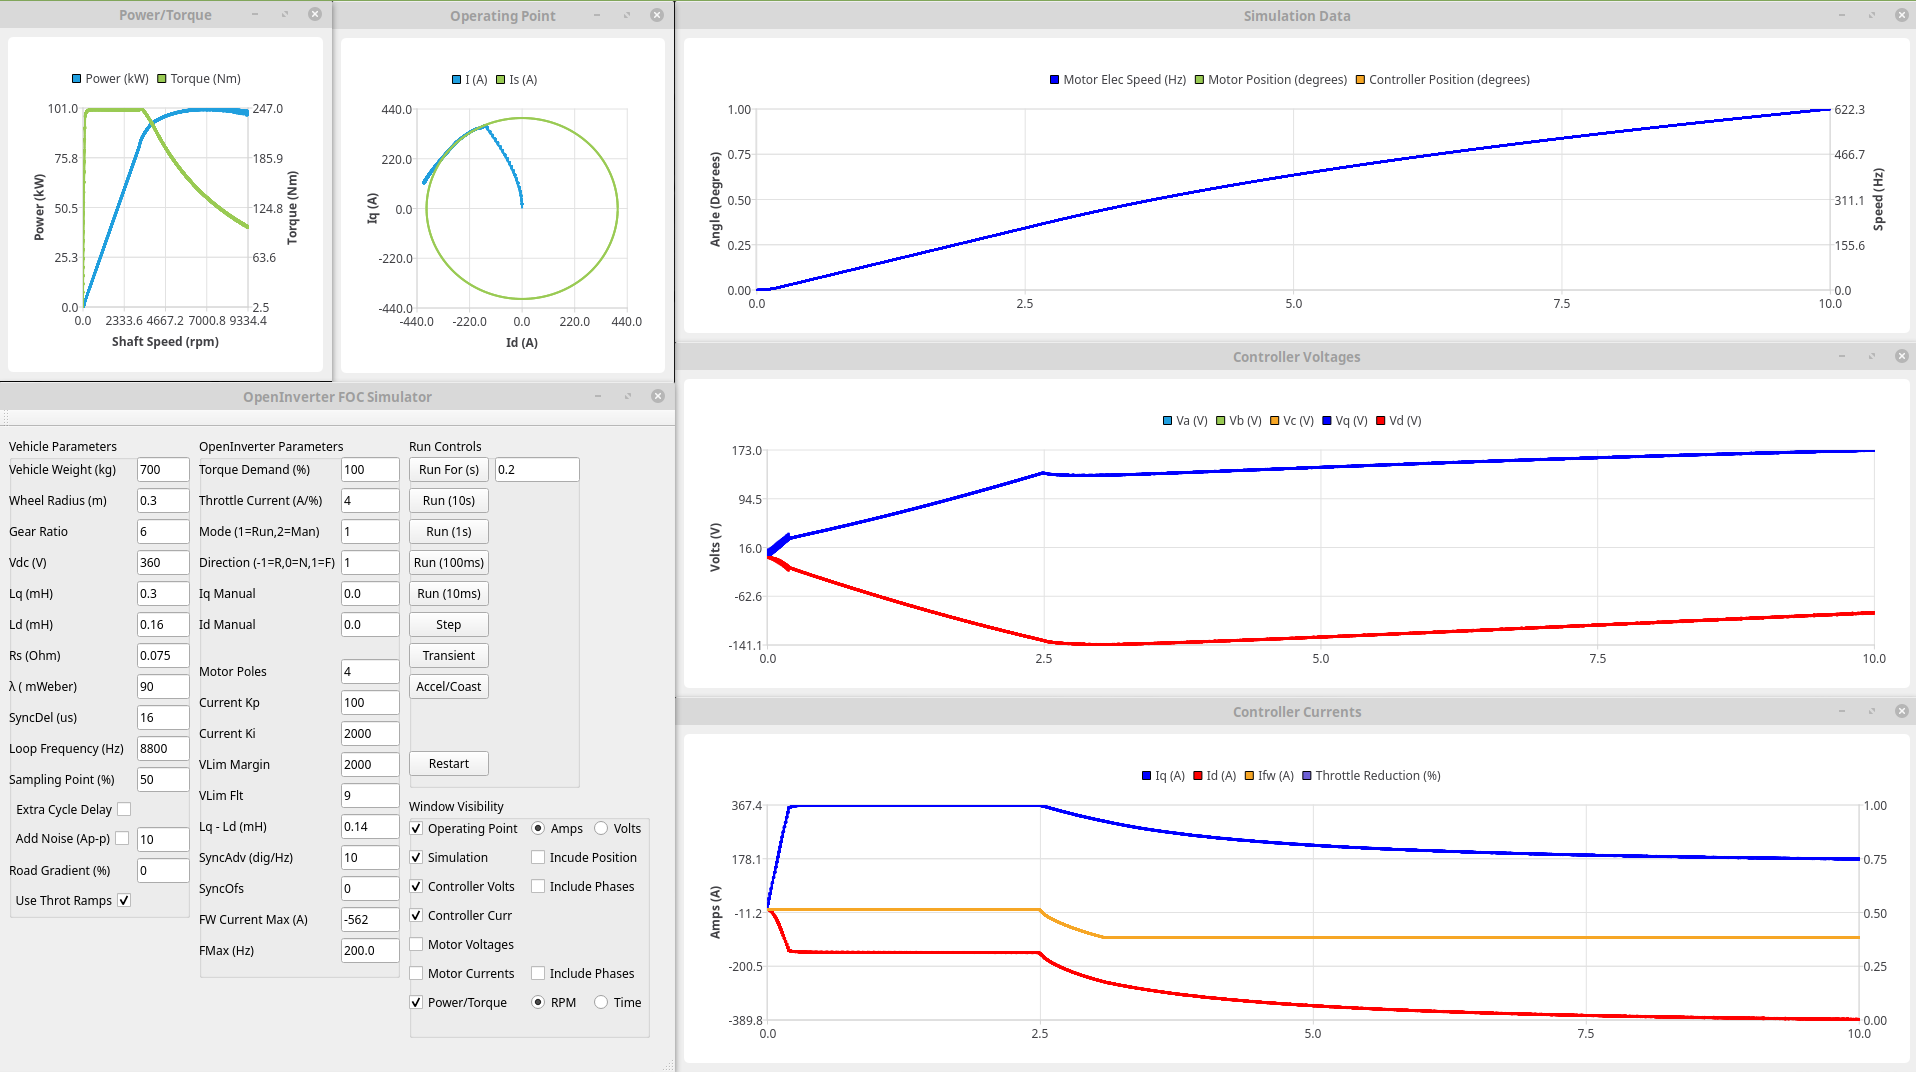Select the Time radio button
1916x1072 pixels.
pos(601,1002)
